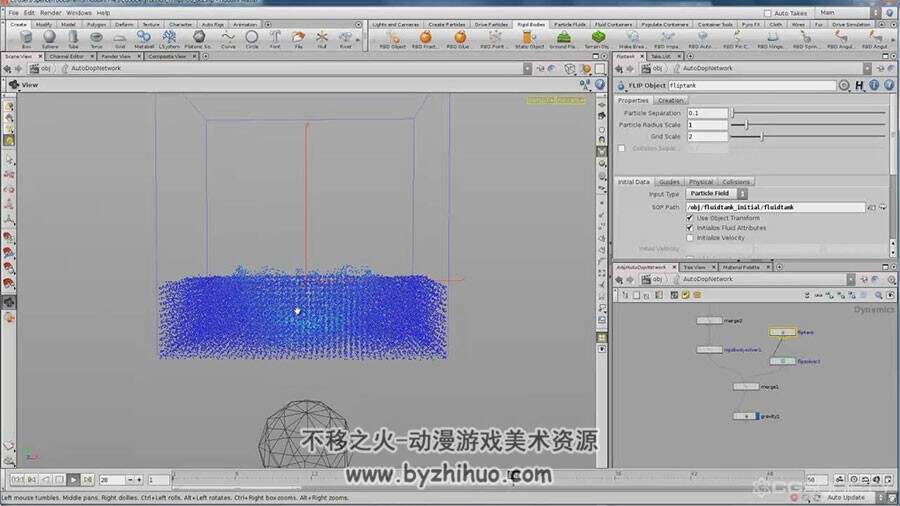Image resolution: width=900 pixels, height=506 pixels.
Task: Open the Render menu
Action: coord(51,13)
